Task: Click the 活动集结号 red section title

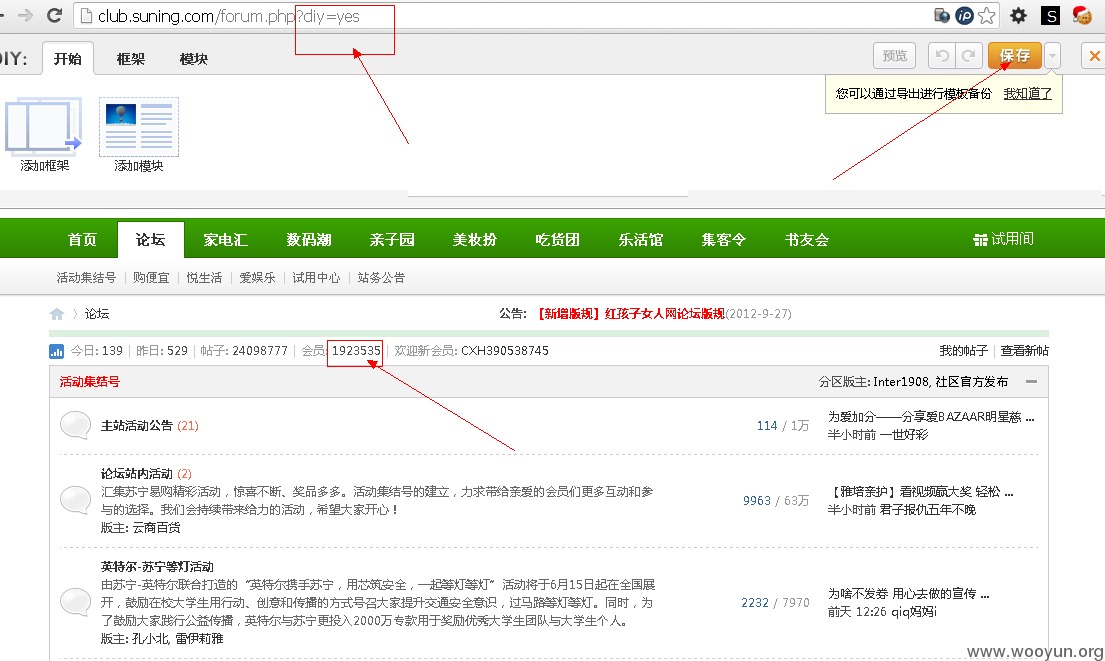Action: pos(89,382)
